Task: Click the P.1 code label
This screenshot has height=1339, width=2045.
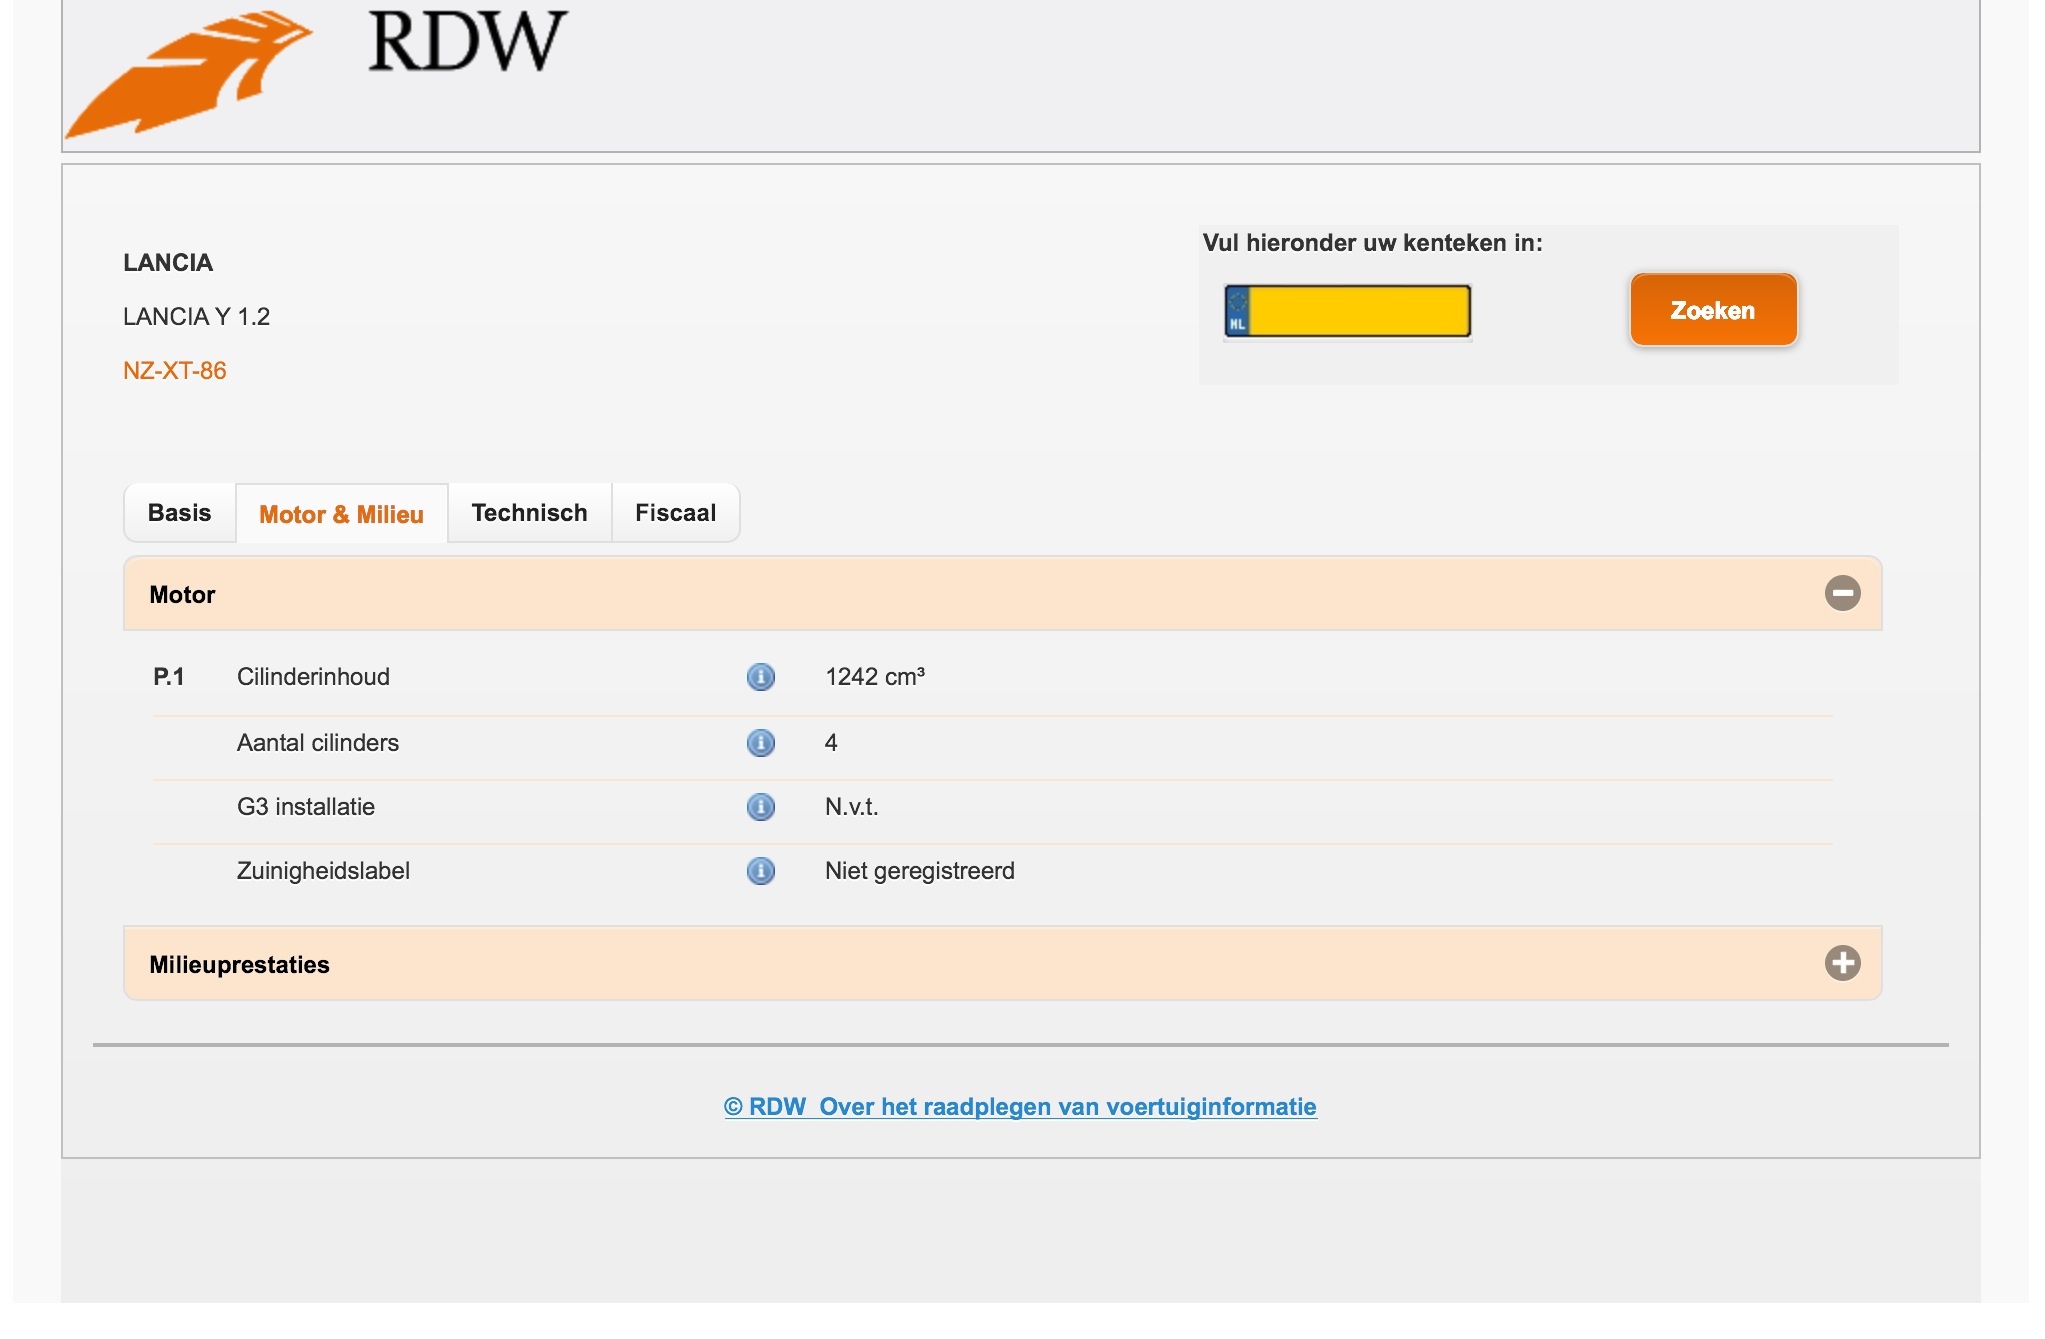Action: (169, 677)
